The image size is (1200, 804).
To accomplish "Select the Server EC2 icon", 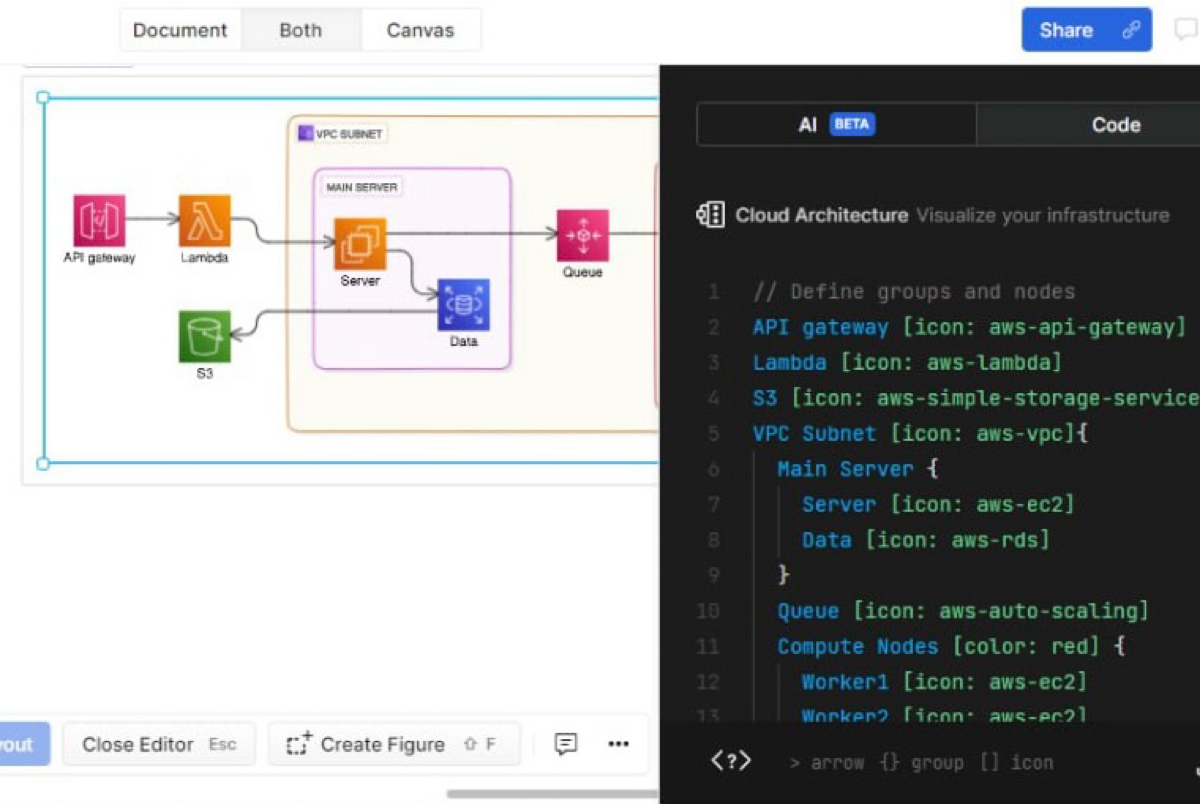I will 360,244.
